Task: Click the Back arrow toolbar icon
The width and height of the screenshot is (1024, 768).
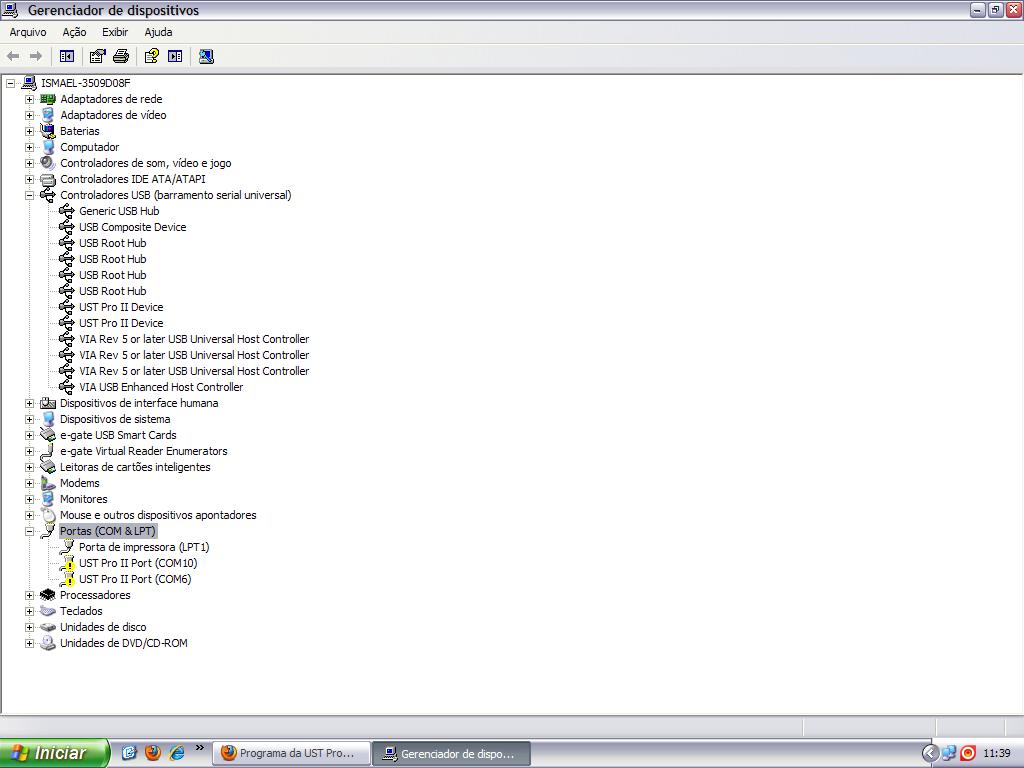Action: [13, 56]
